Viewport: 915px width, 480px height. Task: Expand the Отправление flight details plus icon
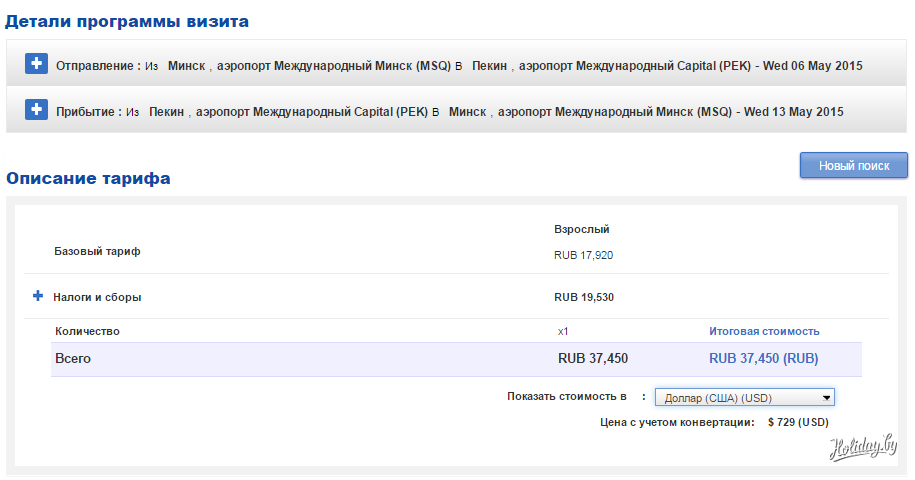coord(36,64)
